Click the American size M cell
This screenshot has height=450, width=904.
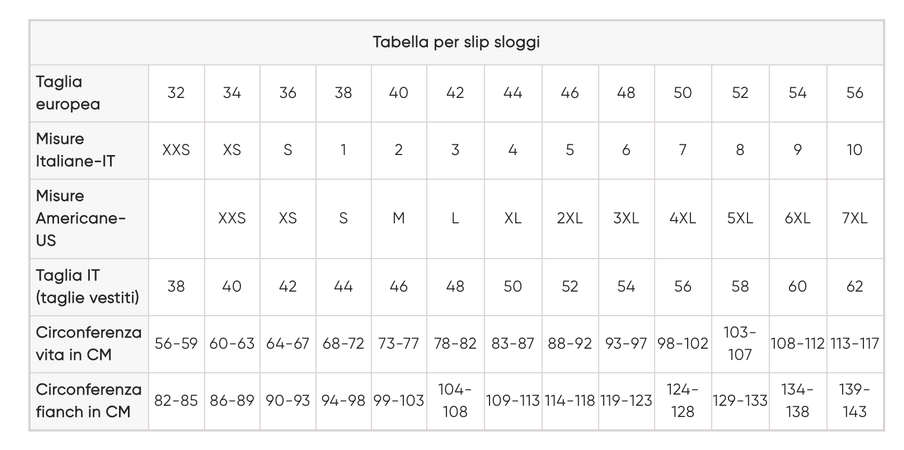398,218
